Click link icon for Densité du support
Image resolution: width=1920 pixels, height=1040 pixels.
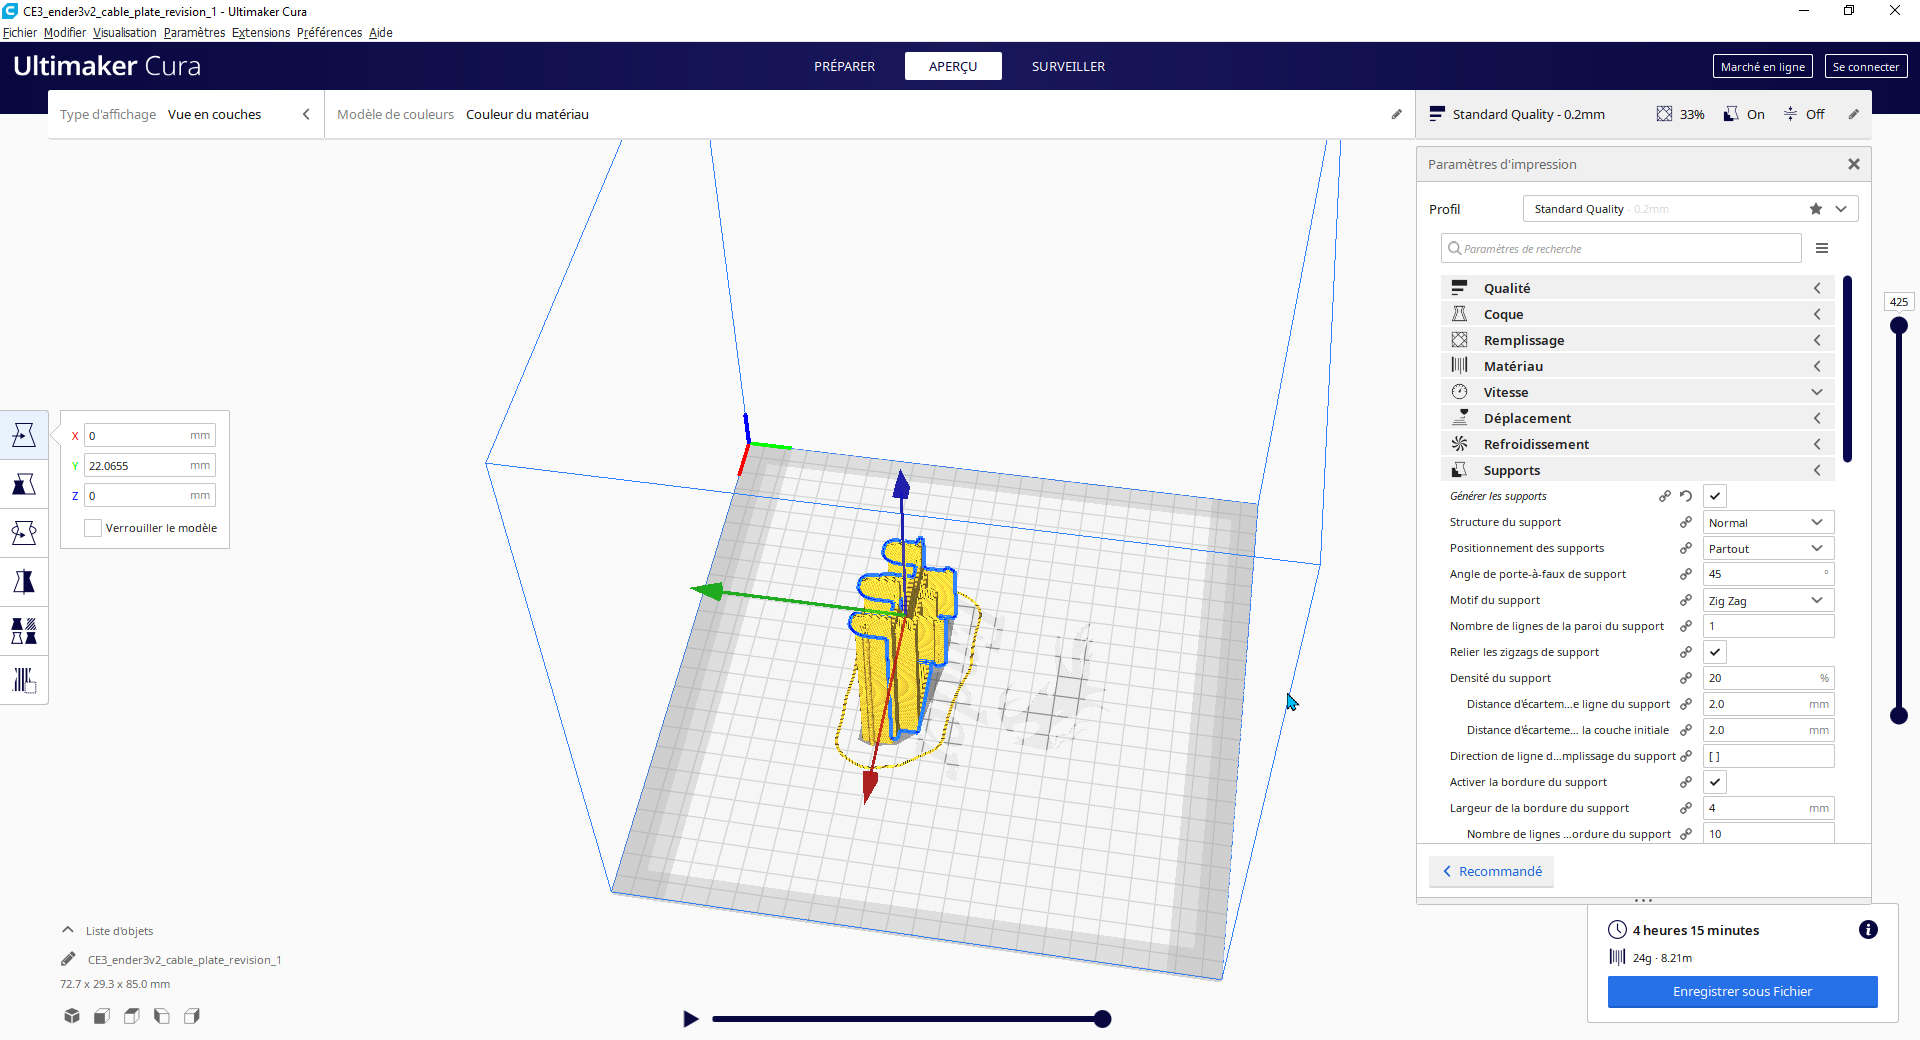coord(1686,678)
